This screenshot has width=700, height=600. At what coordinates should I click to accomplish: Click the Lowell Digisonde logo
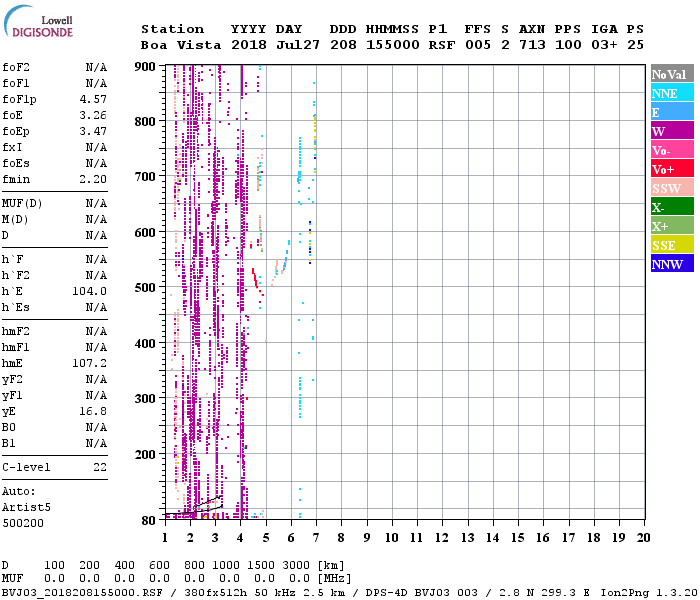pos(38,22)
